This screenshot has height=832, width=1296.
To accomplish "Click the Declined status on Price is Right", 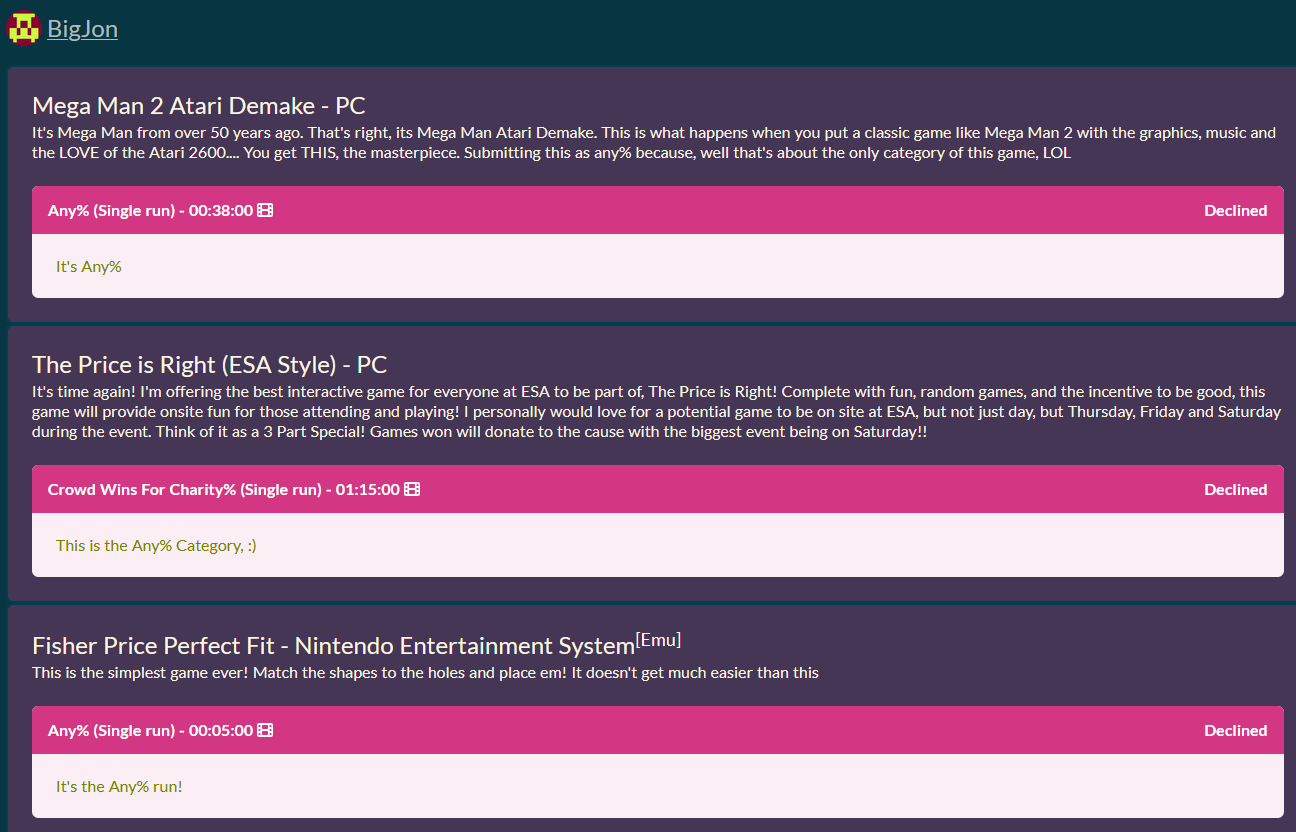I will pos(1235,489).
